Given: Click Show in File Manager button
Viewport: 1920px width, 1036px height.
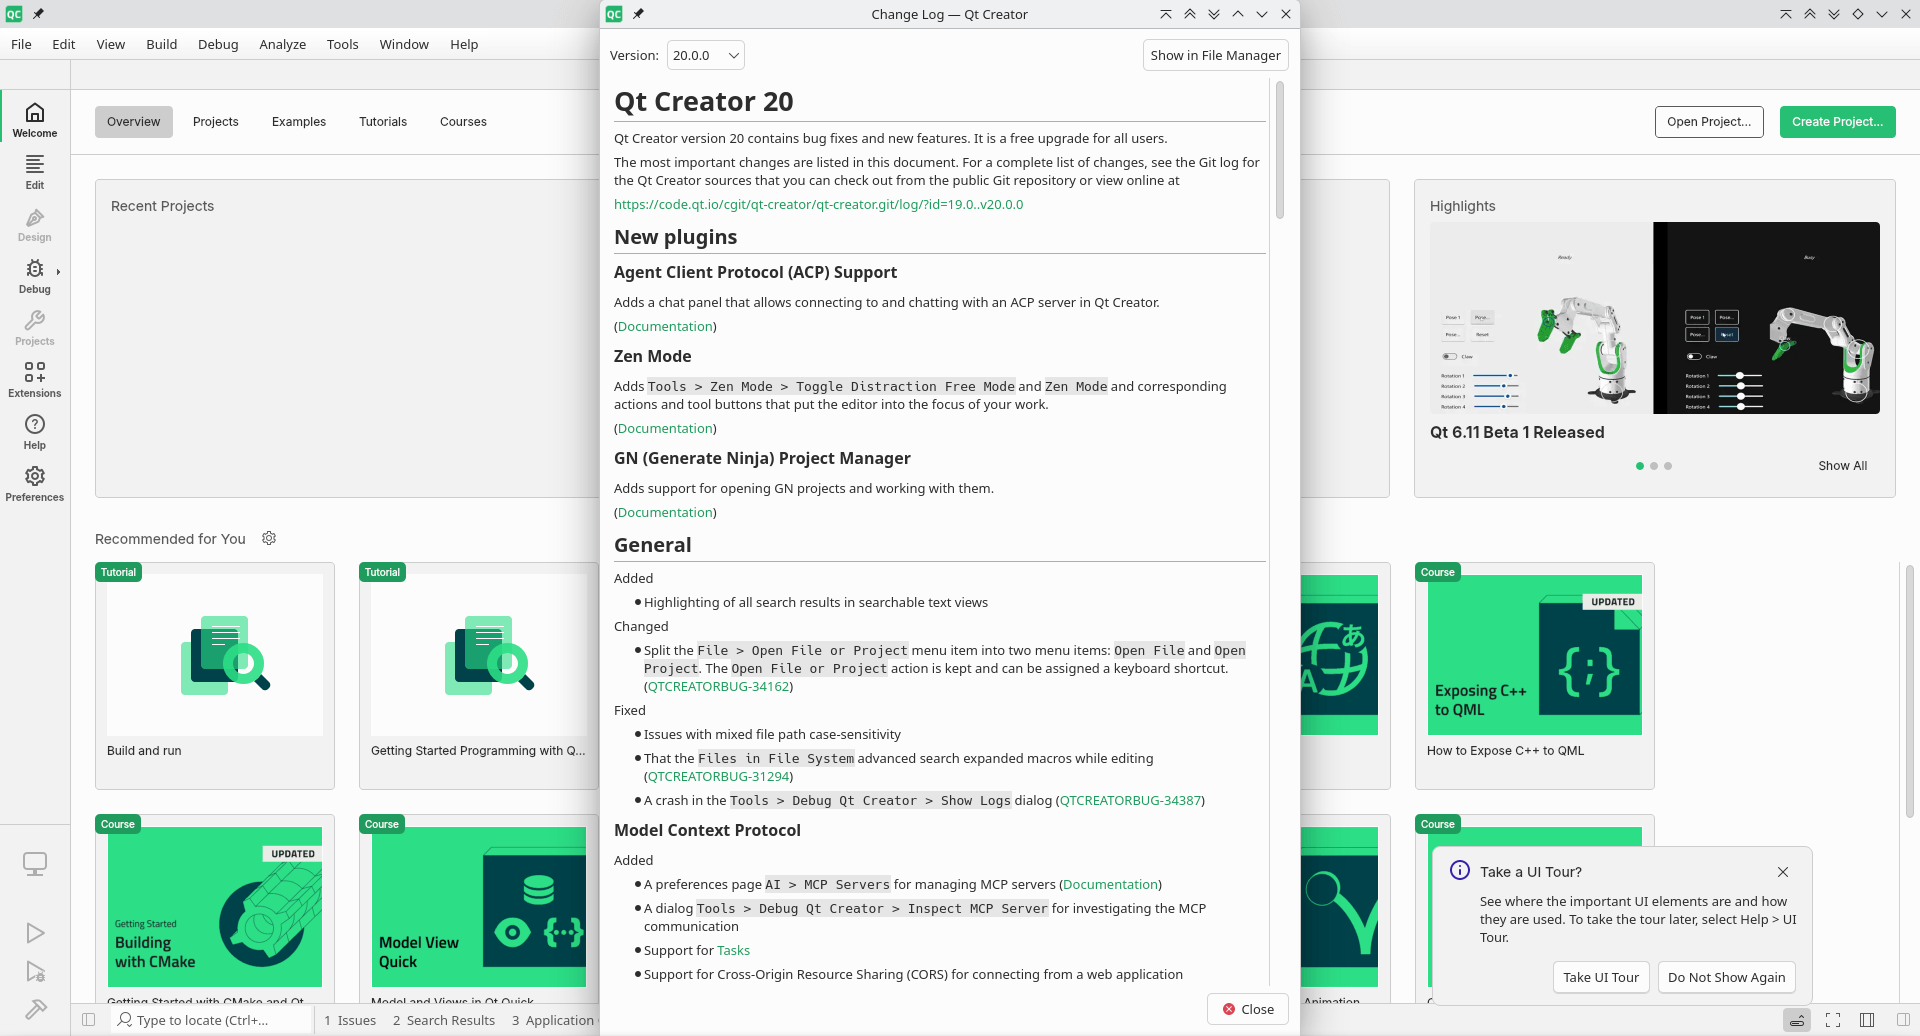Looking at the screenshot, I should coord(1216,55).
